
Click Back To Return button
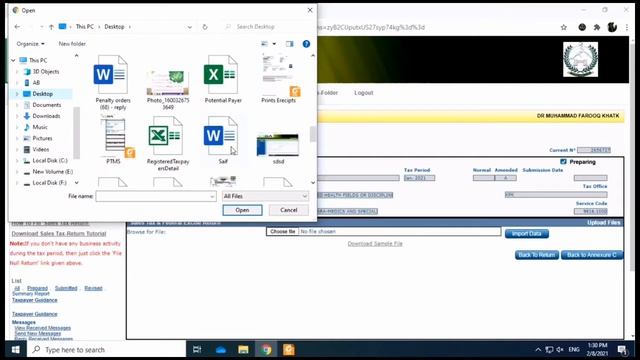537,255
